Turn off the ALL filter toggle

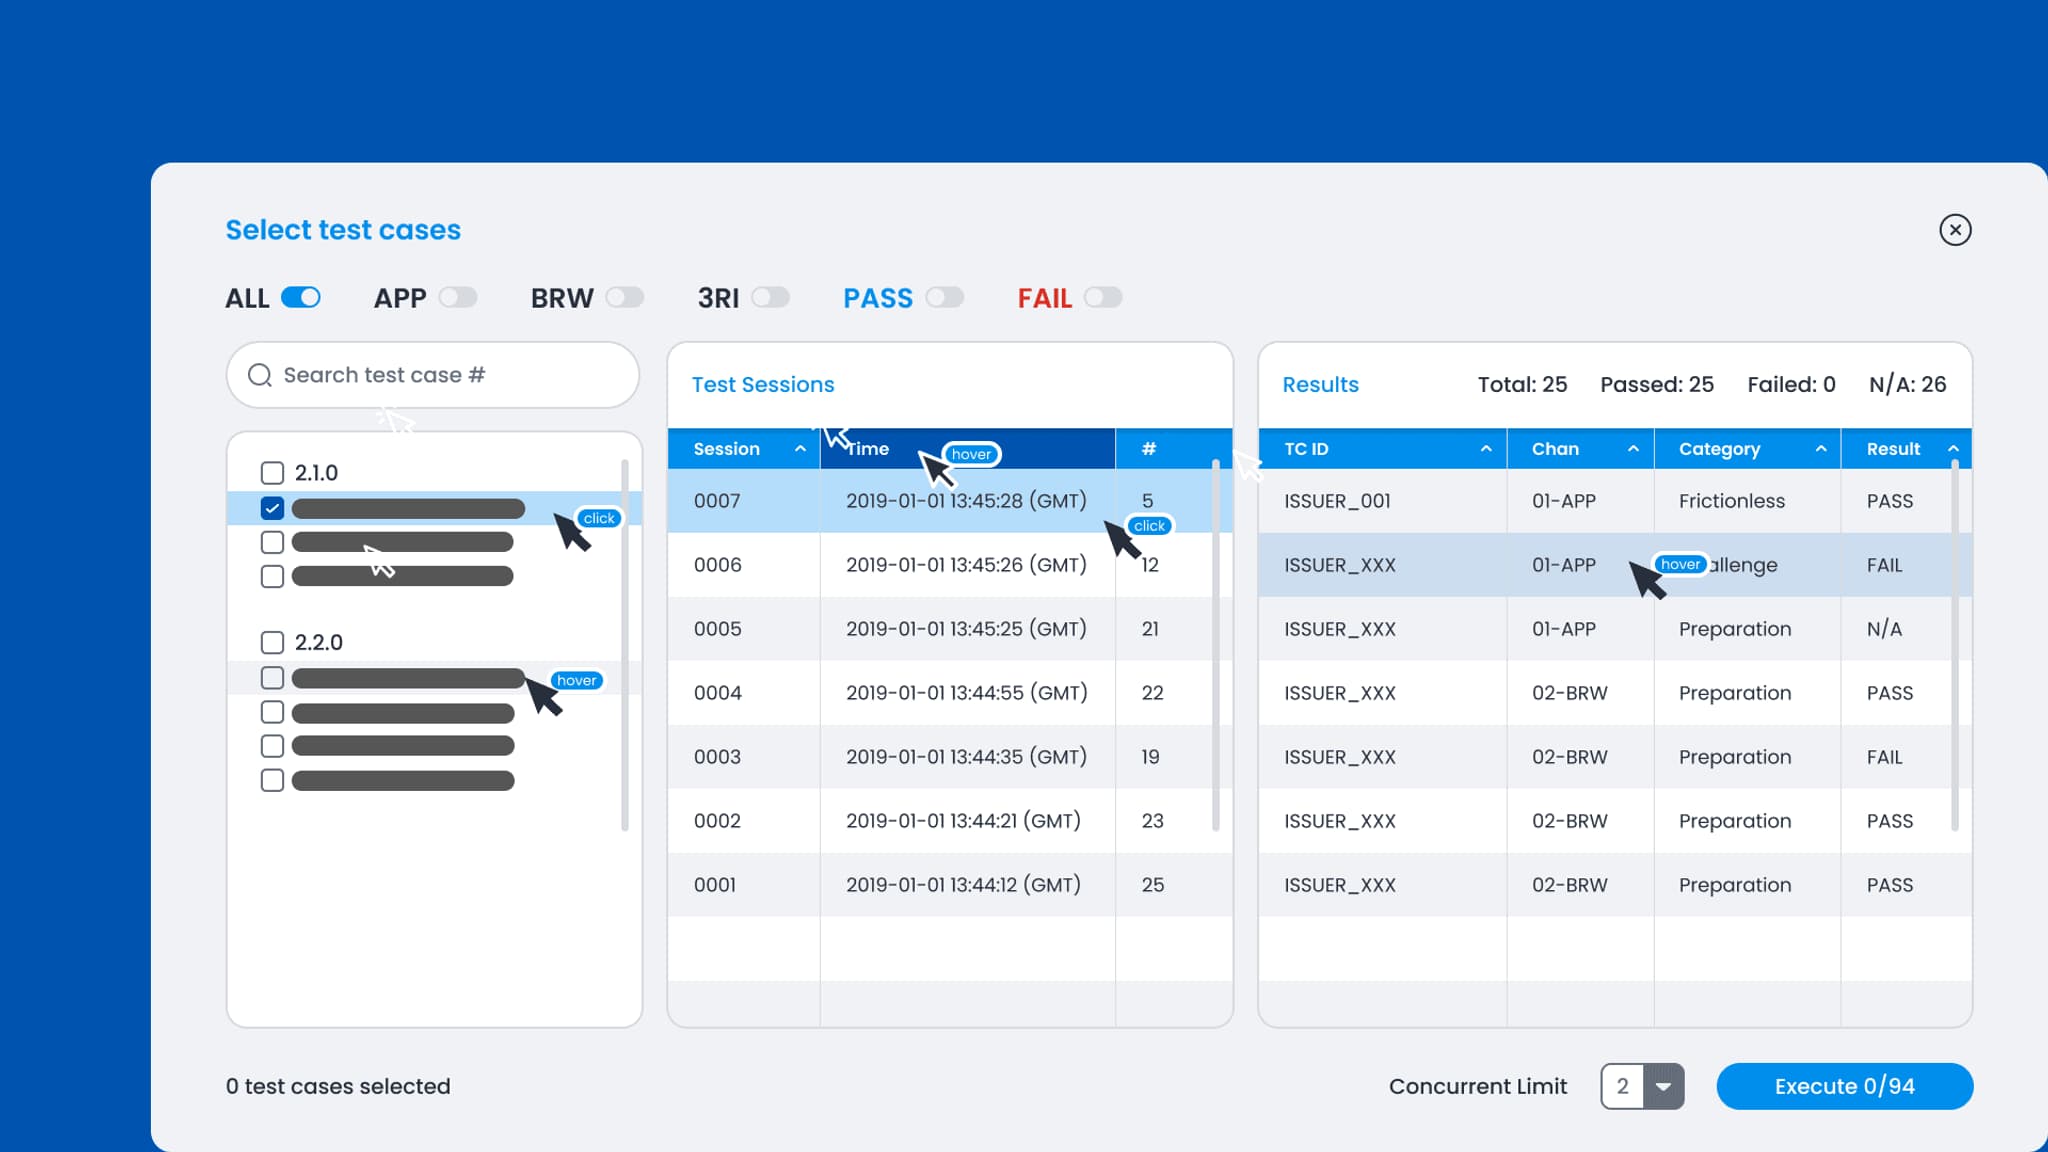pos(300,298)
